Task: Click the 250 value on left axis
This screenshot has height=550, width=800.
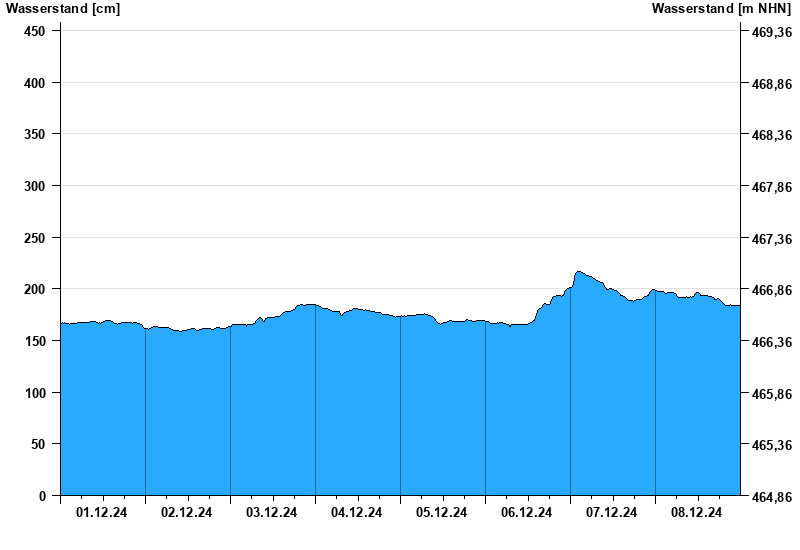Action: [35, 238]
